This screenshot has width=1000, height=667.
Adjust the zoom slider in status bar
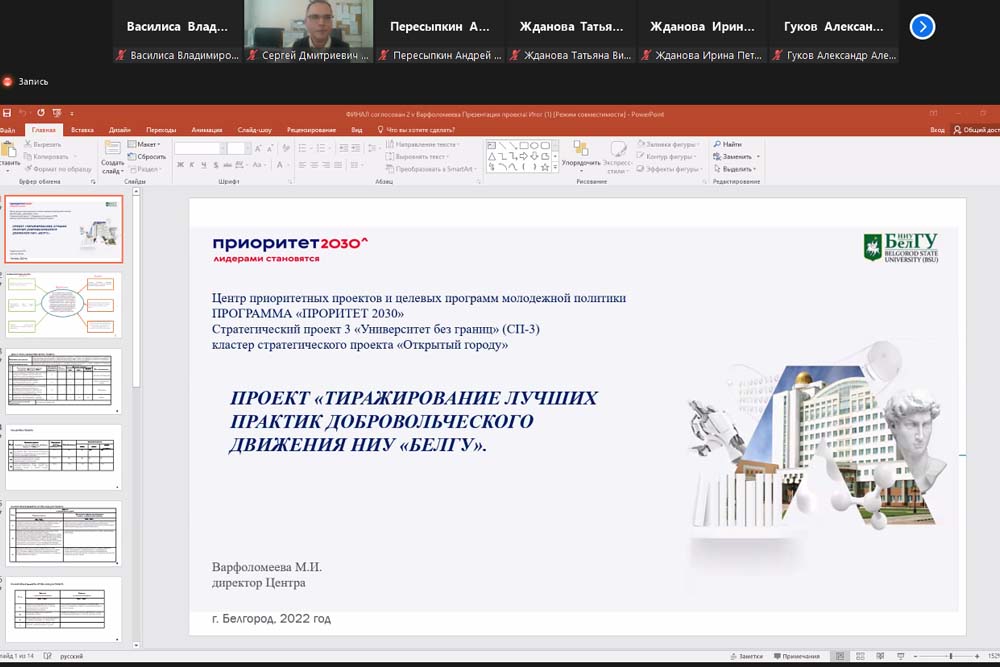(x=950, y=656)
